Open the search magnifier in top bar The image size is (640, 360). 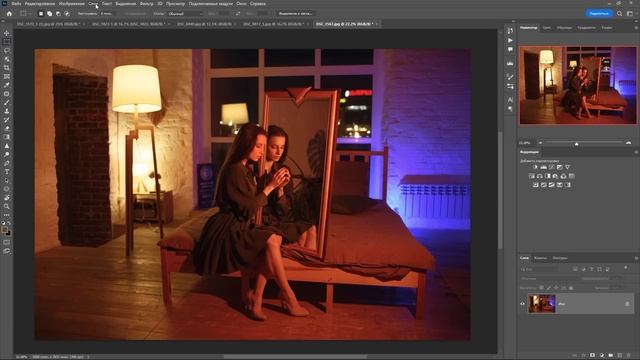619,13
